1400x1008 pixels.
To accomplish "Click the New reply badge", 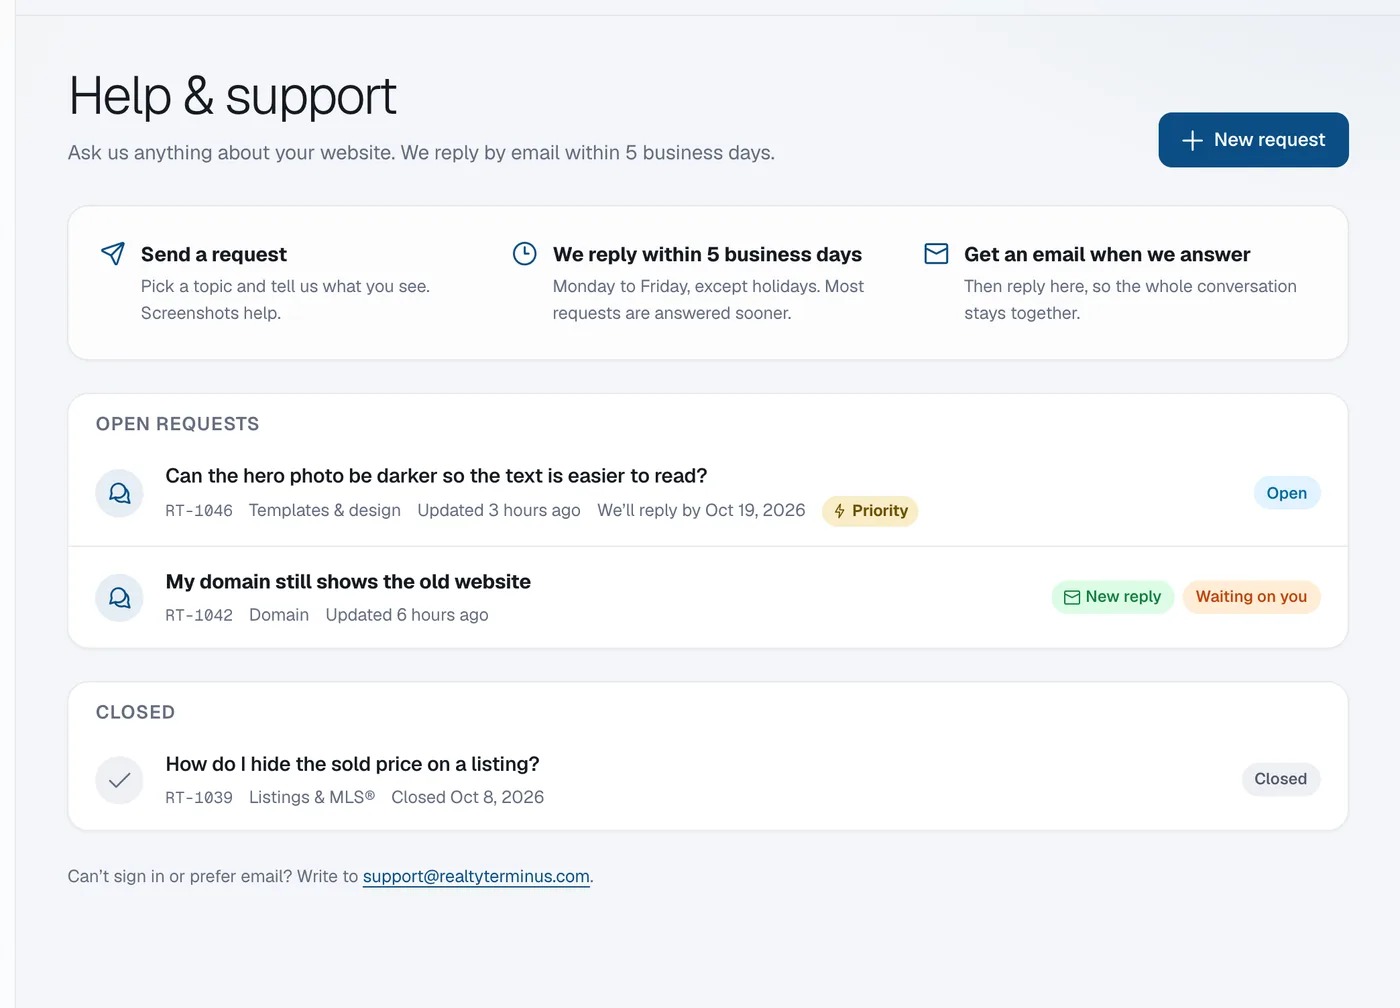I will (1112, 597).
